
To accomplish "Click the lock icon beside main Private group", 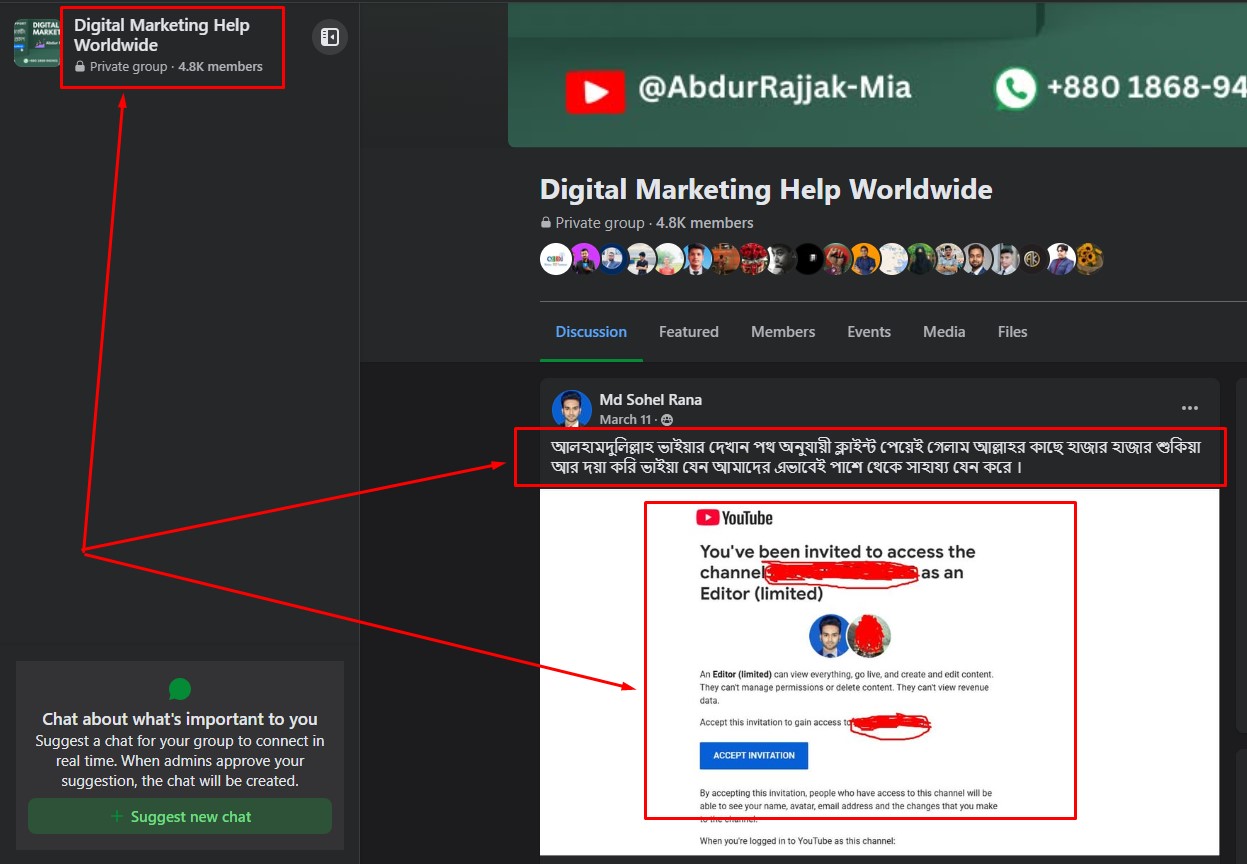I will [546, 223].
